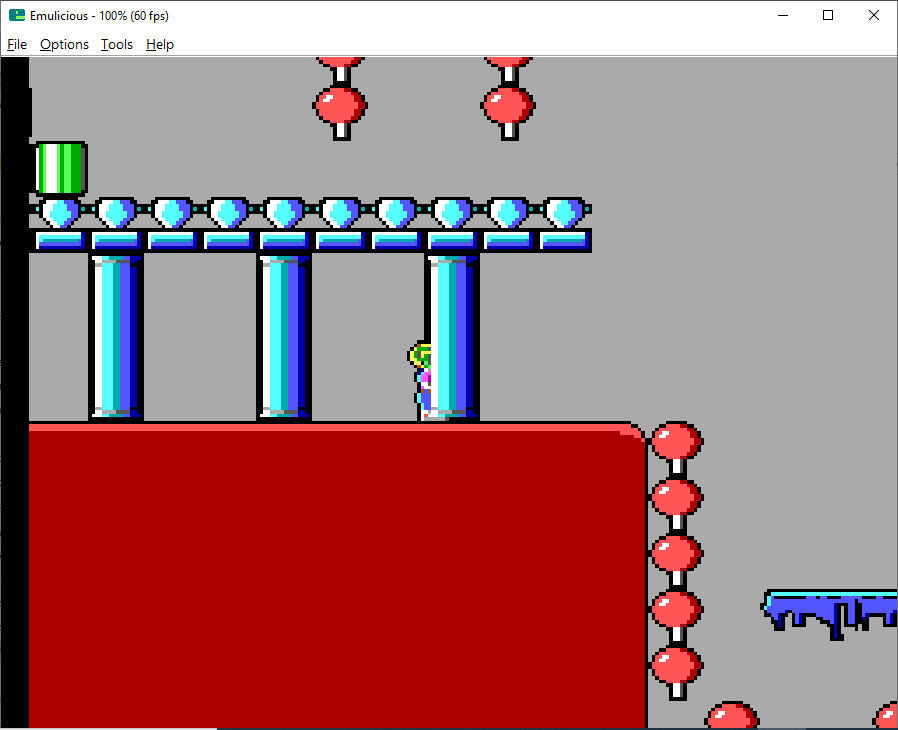
Task: Close the Emulicious window
Action: (x=873, y=15)
